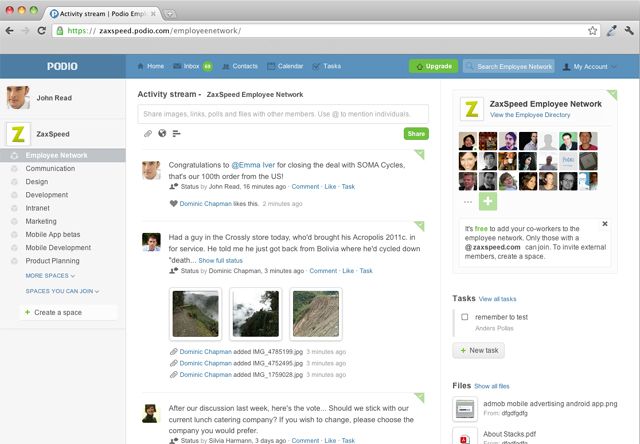Screen dimensions: 640x444
Task: Select the Mobile App betas space
Action: tap(53, 235)
